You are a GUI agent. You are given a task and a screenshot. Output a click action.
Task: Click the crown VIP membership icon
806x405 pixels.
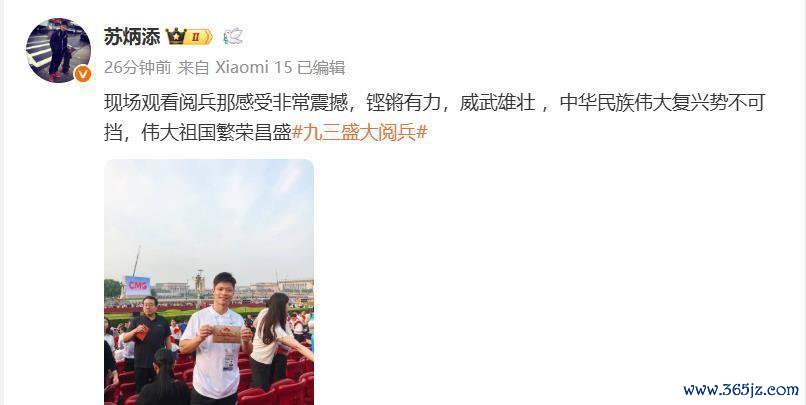(176, 36)
